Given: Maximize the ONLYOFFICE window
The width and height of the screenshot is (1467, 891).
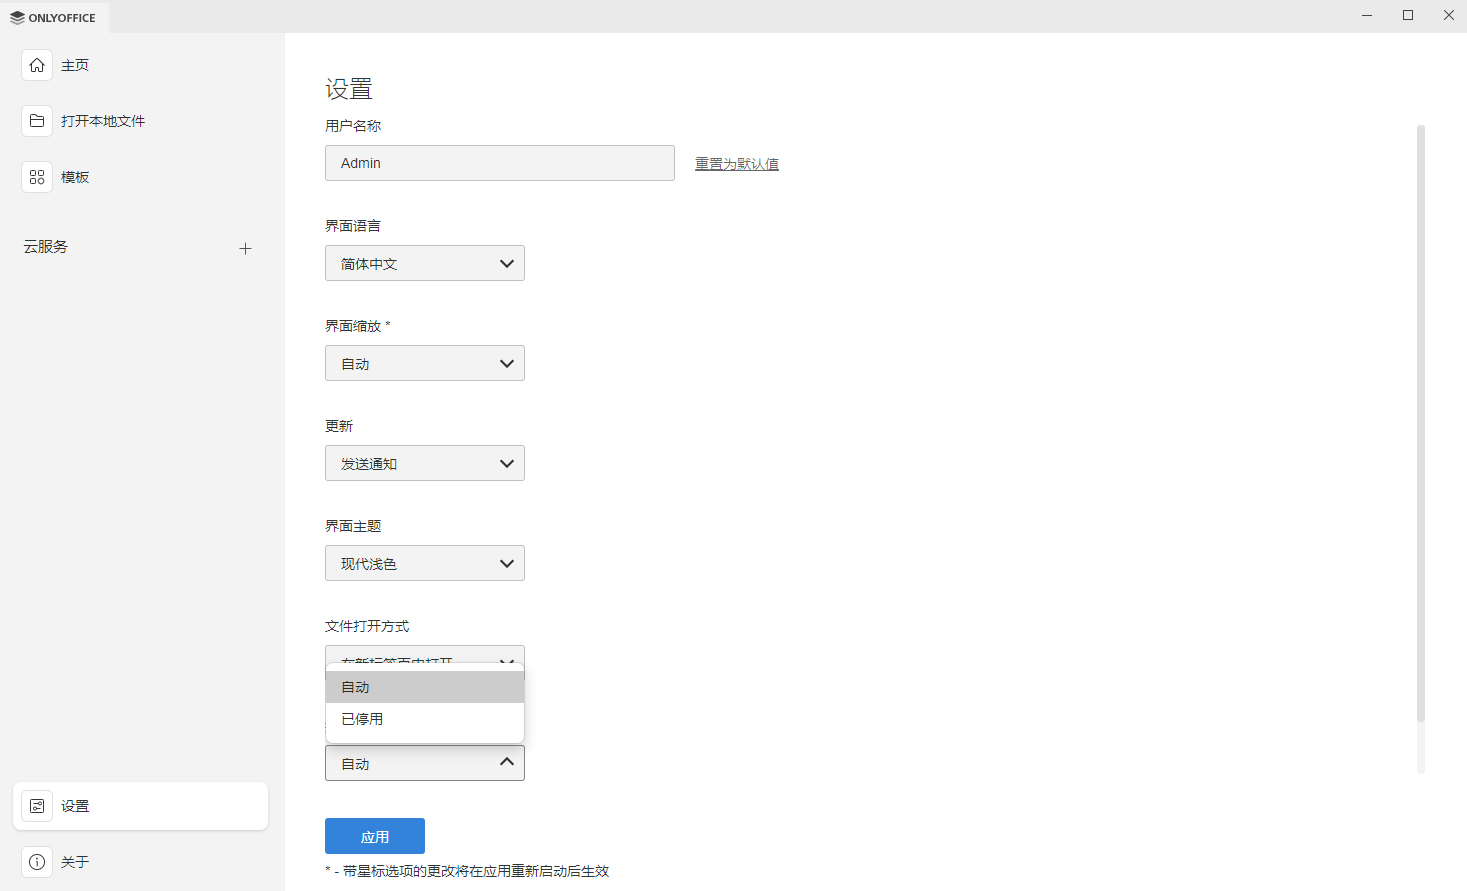Looking at the screenshot, I should click(1408, 16).
